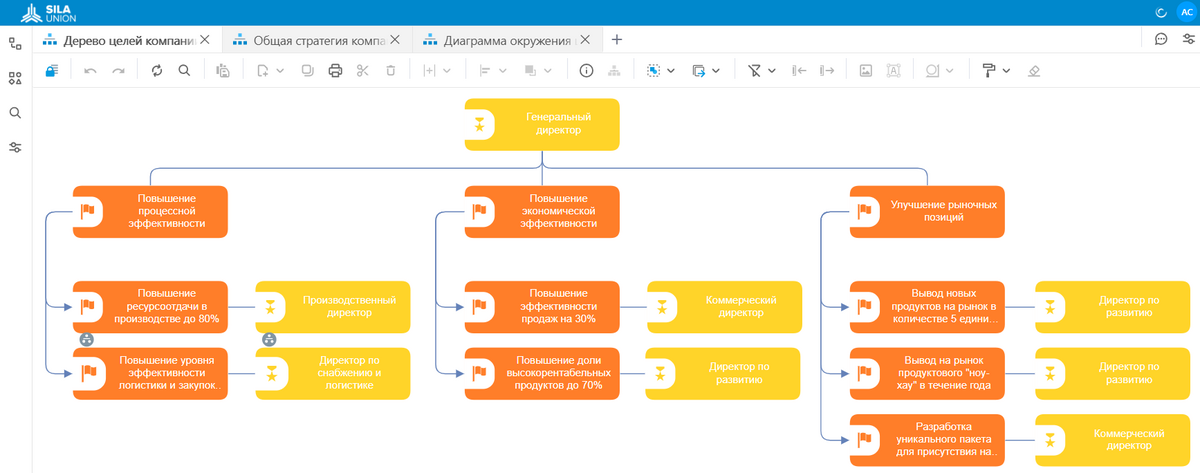This screenshot has height=473, width=1200.
Task: Clear formatting with eraser icon
Action: [x=1034, y=70]
